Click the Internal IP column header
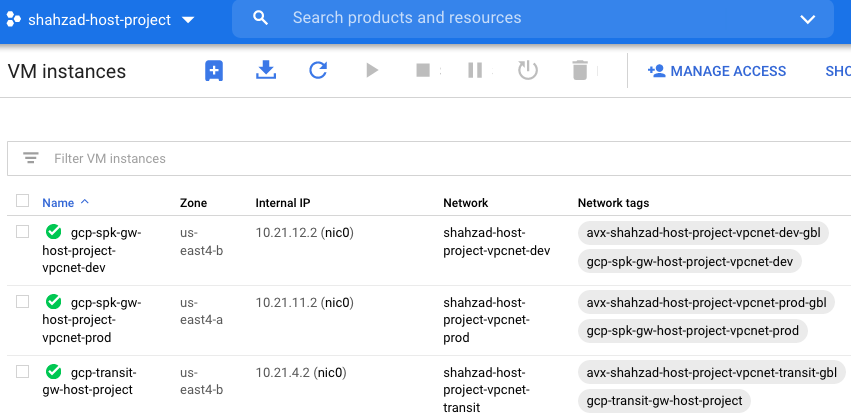This screenshot has height=419, width=851. point(283,203)
